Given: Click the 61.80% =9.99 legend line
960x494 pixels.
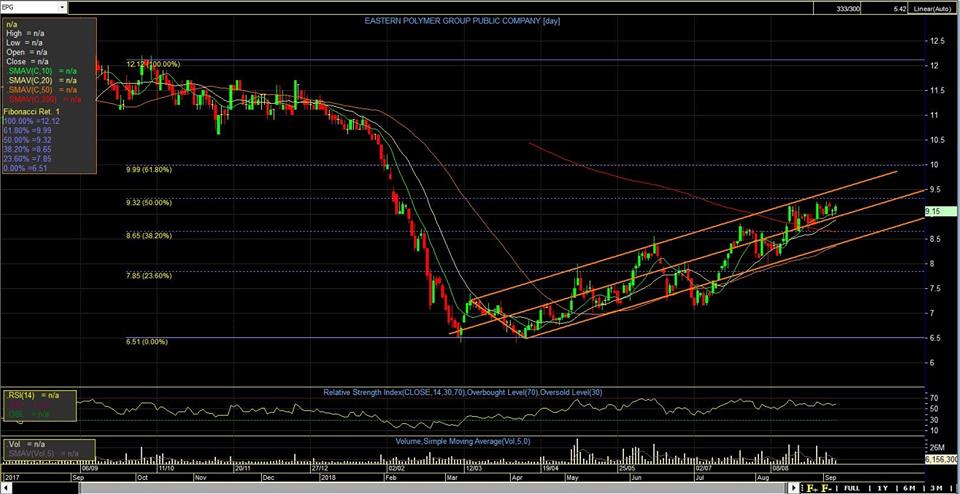Looking at the screenshot, I should [28, 130].
